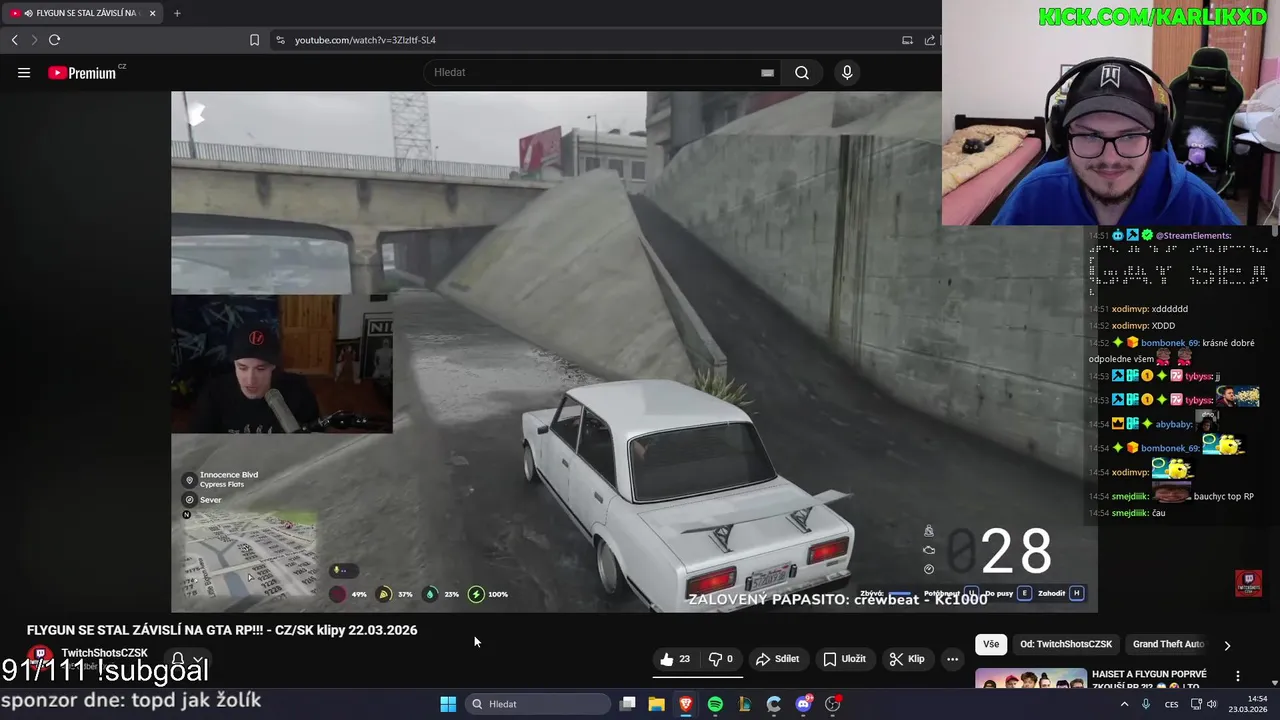Switch to Brave browser in taskbar
Image resolution: width=1280 pixels, height=720 pixels.
[686, 704]
